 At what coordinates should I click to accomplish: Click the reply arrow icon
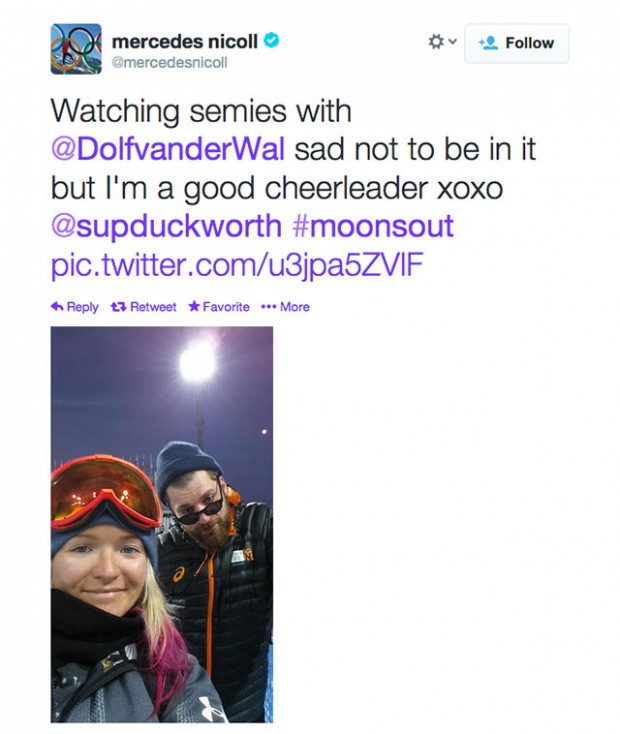57,307
